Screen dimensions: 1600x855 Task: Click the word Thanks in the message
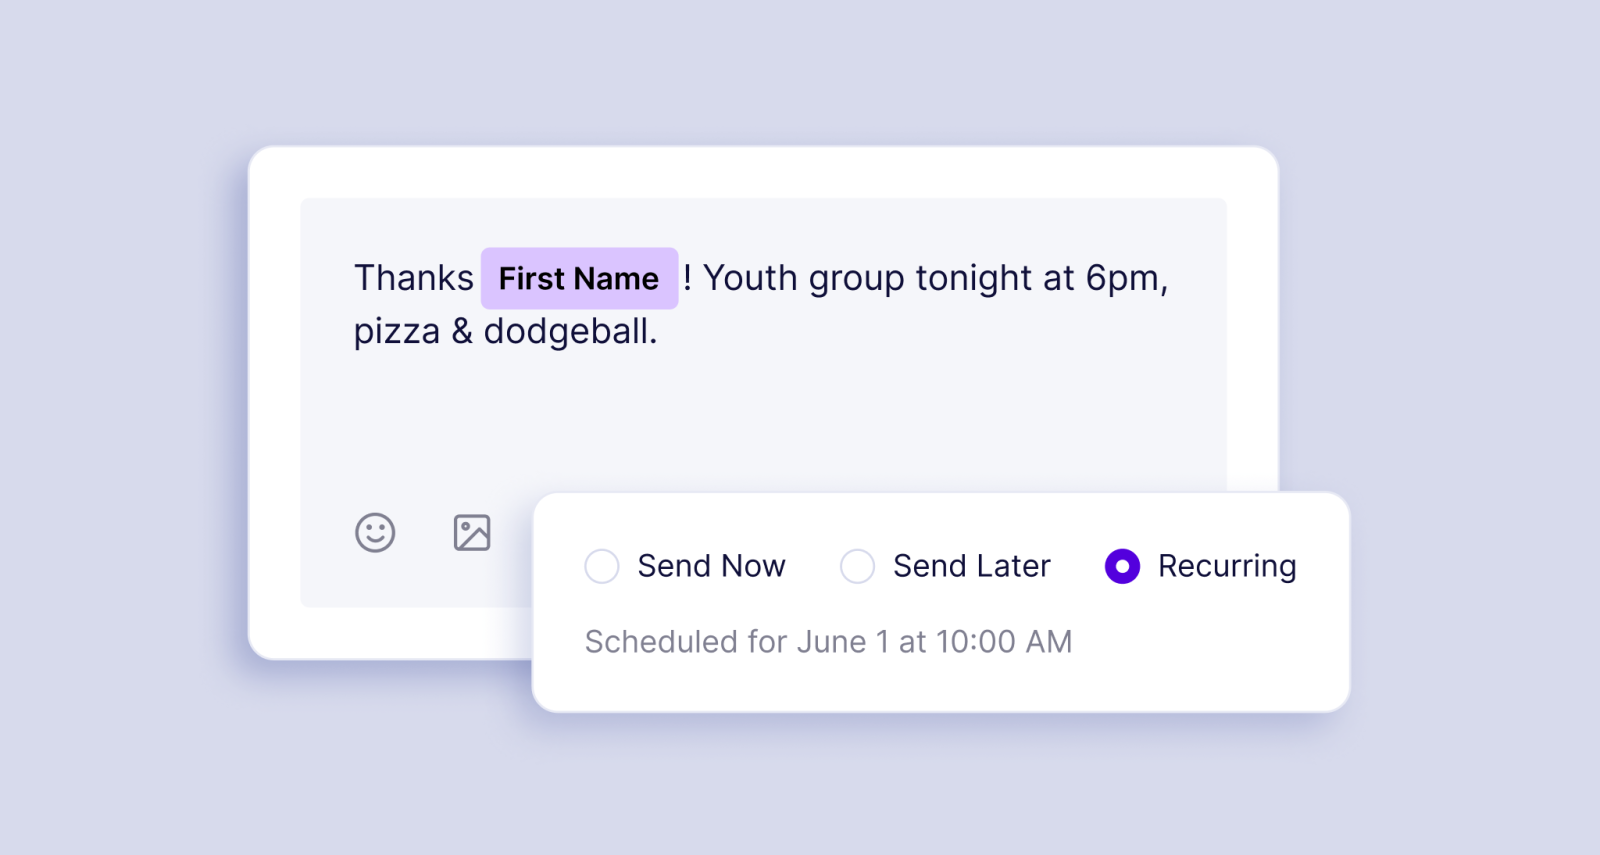point(414,278)
